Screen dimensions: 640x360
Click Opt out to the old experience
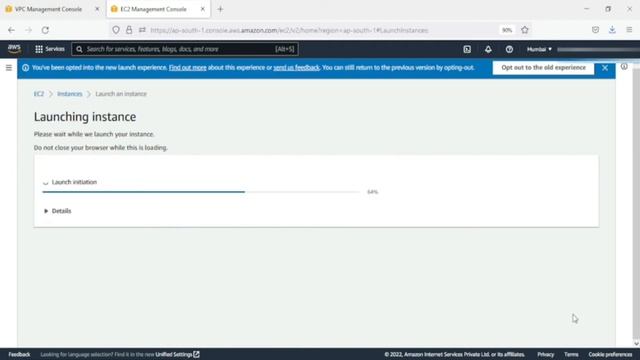543,68
